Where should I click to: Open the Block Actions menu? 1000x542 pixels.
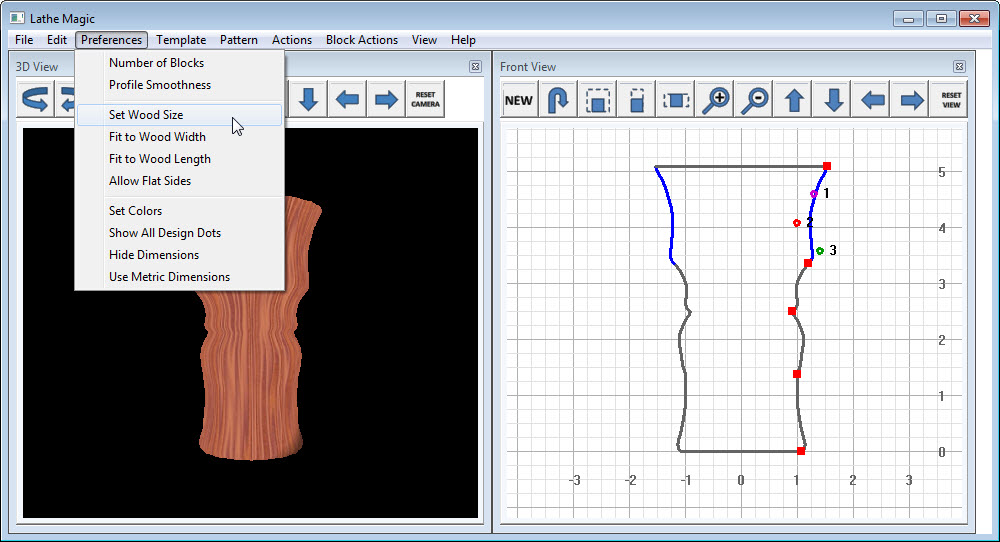click(x=362, y=40)
